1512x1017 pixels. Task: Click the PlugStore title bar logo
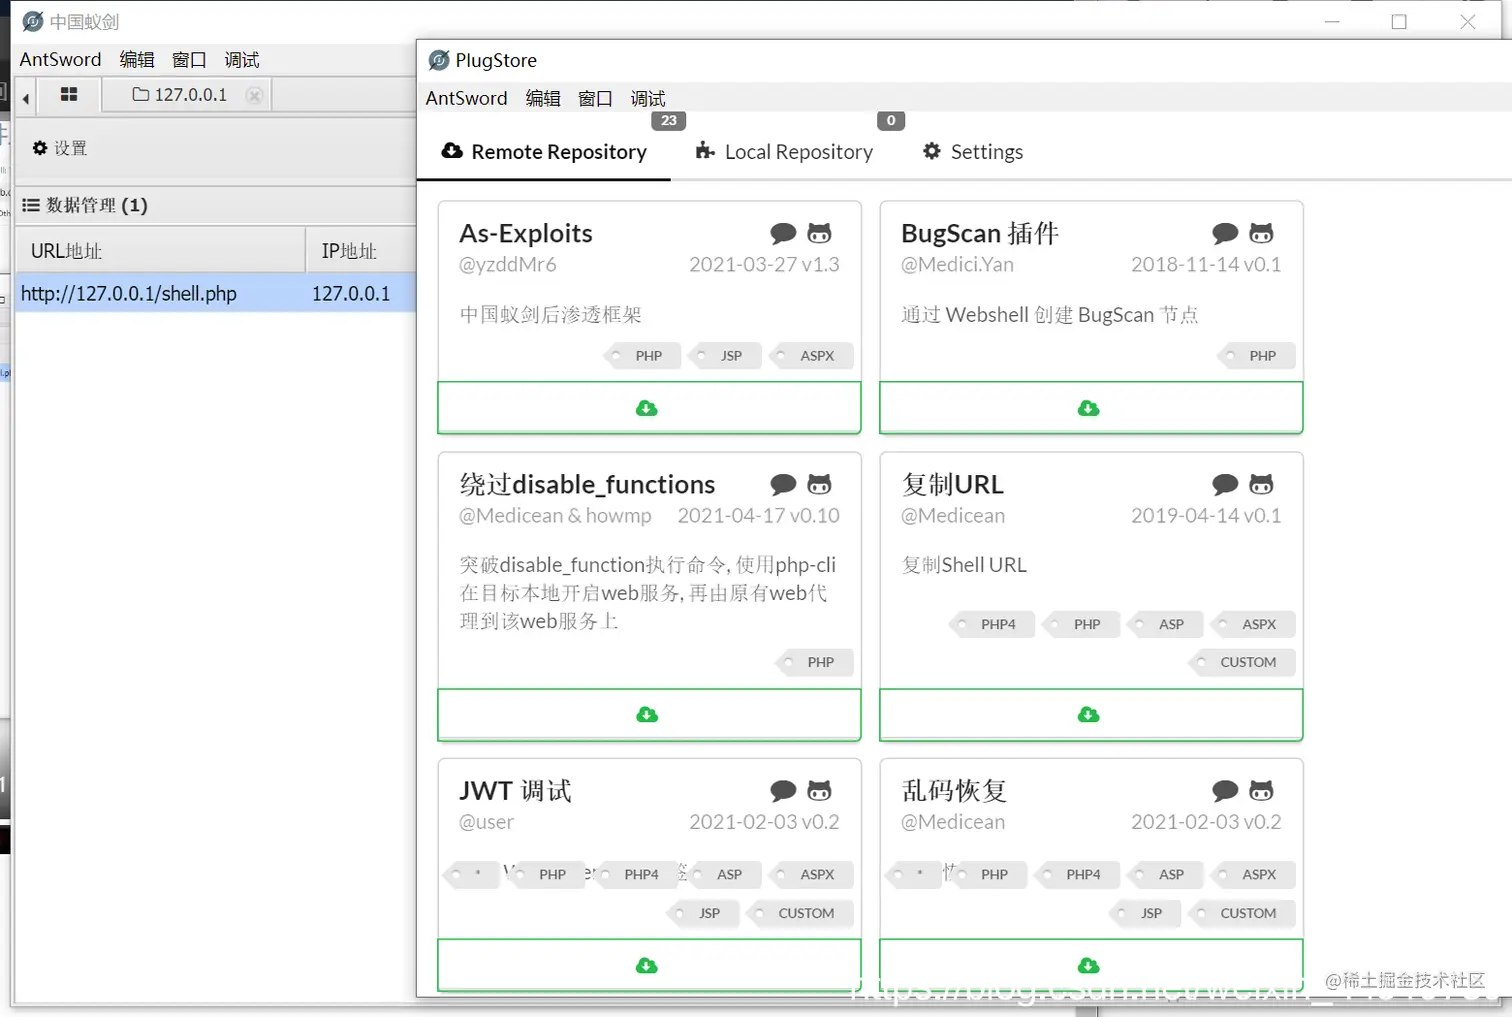(438, 60)
